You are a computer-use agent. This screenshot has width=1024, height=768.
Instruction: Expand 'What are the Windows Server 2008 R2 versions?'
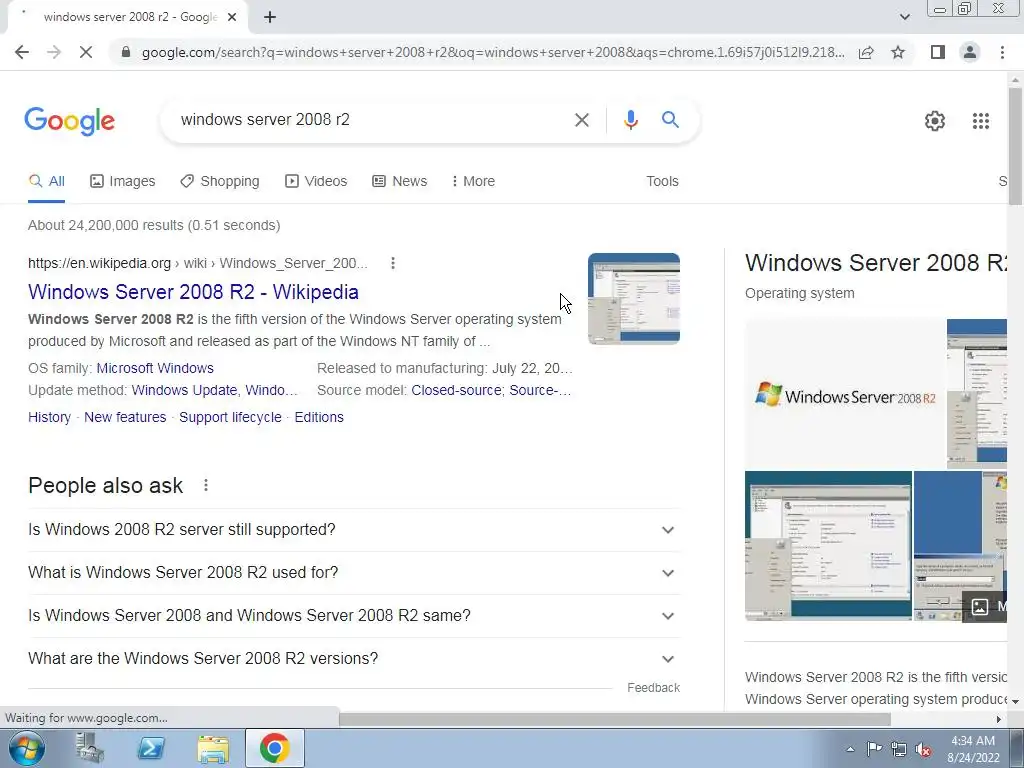click(x=353, y=659)
